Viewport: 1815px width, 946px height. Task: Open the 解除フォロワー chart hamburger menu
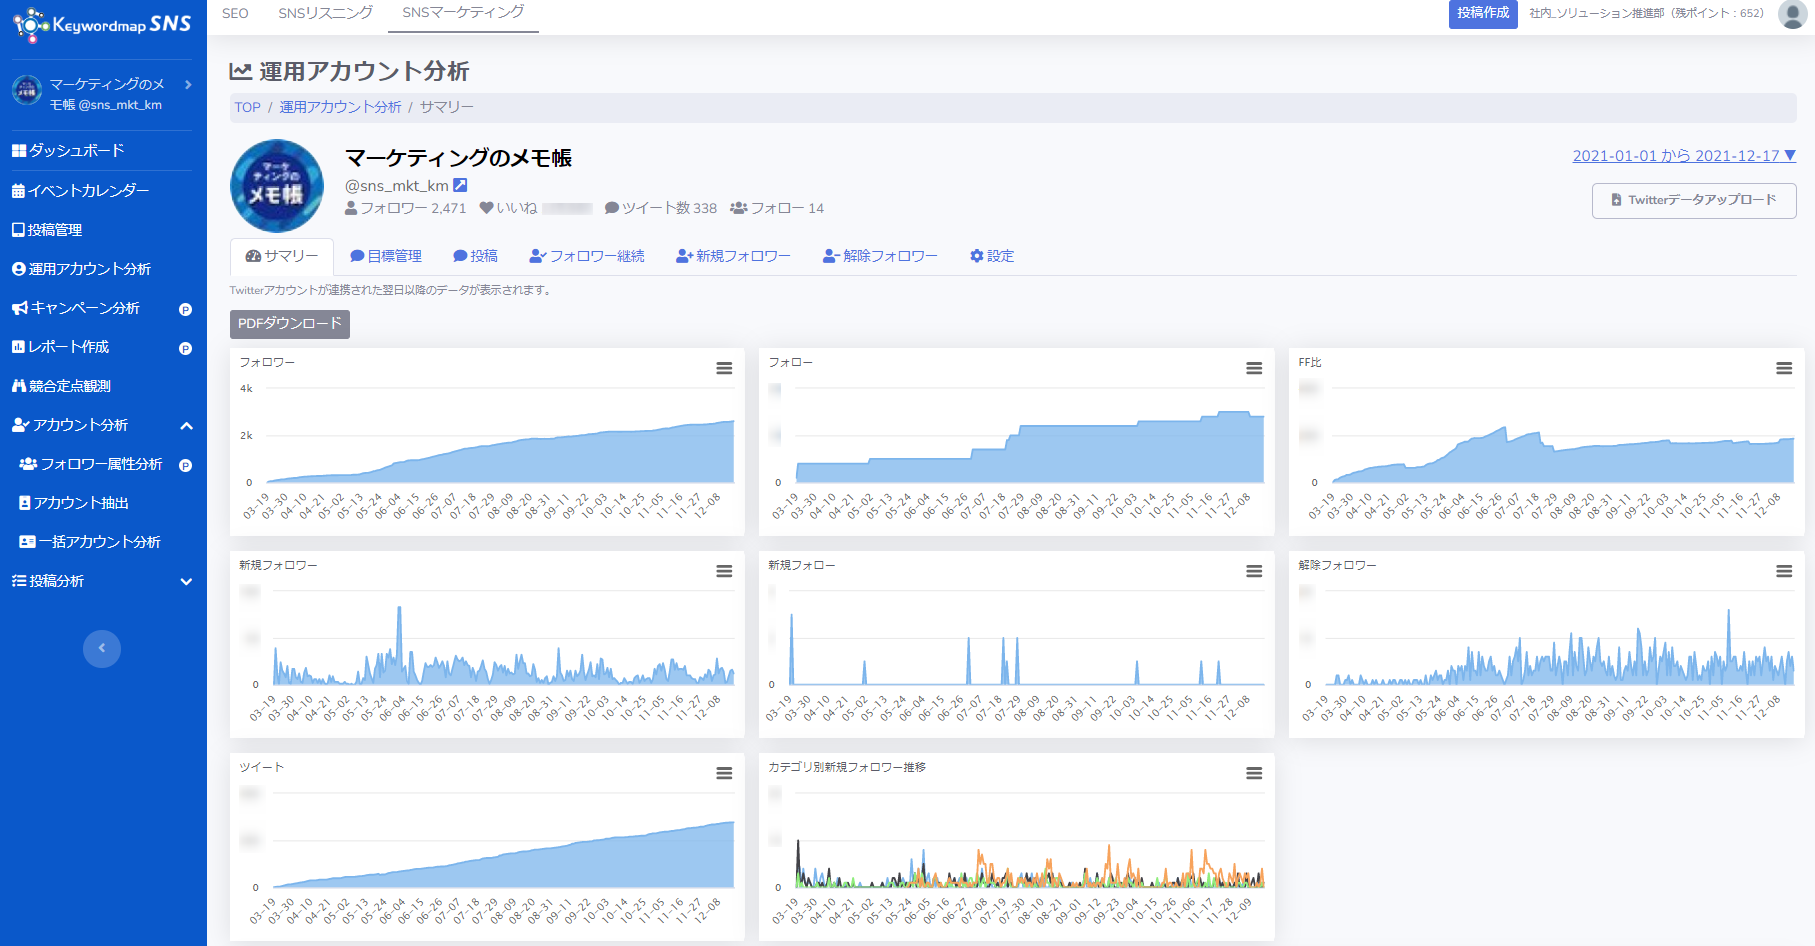(1784, 571)
